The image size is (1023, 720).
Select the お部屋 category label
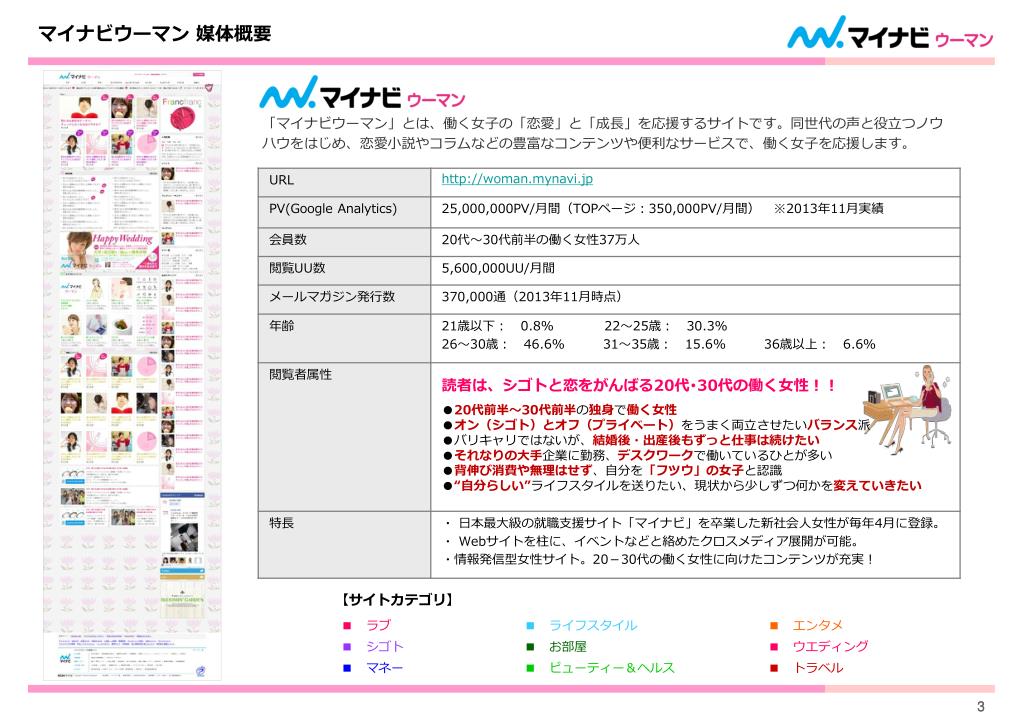(x=568, y=646)
